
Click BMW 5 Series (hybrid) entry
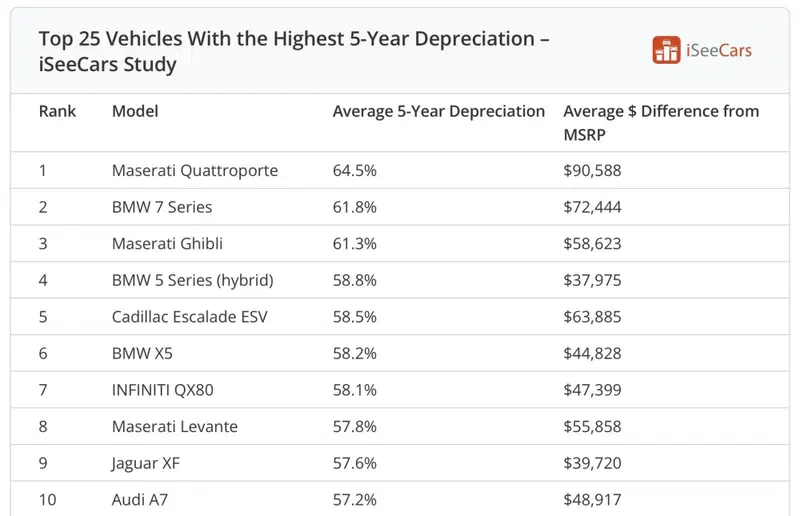(193, 280)
